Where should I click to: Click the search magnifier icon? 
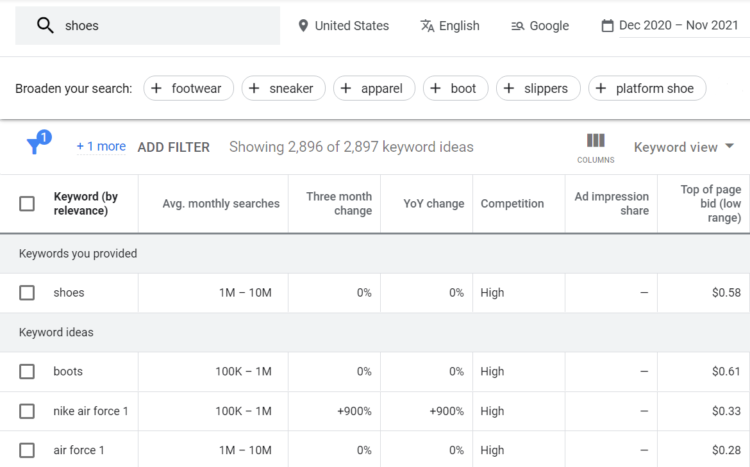(44, 26)
